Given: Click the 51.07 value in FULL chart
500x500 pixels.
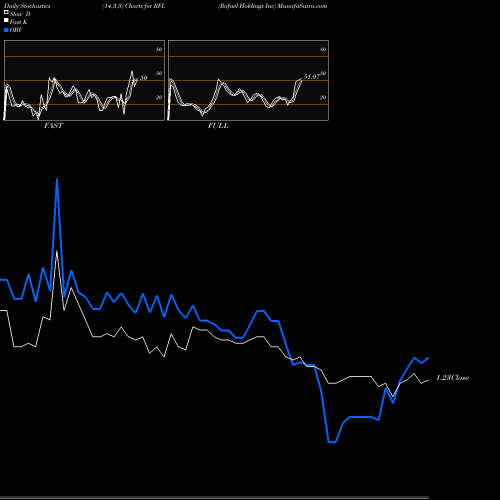Looking at the screenshot, I should pyautogui.click(x=312, y=77).
